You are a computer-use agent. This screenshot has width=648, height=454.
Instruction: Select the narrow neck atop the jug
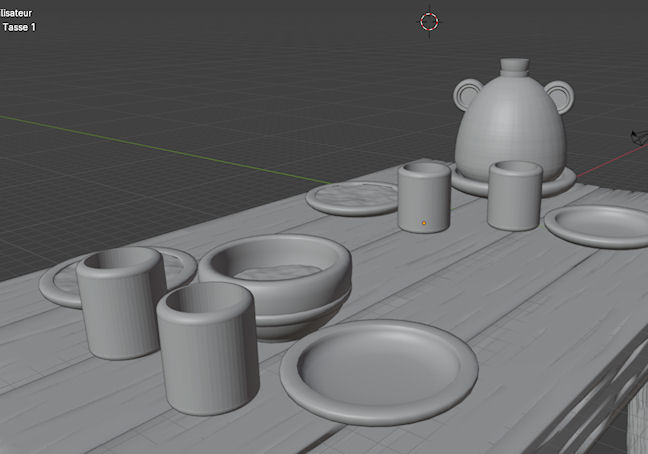[516, 70]
